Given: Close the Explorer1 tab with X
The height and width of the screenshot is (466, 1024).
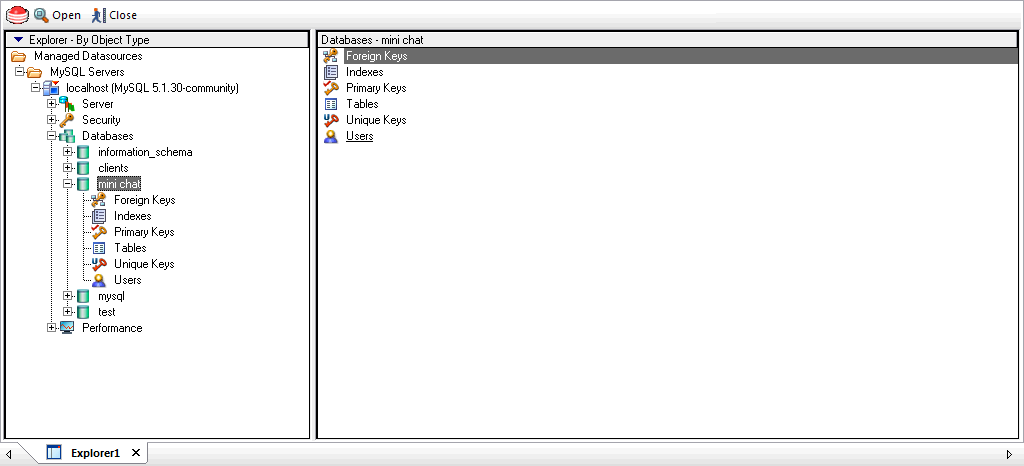Looking at the screenshot, I should click(x=136, y=453).
